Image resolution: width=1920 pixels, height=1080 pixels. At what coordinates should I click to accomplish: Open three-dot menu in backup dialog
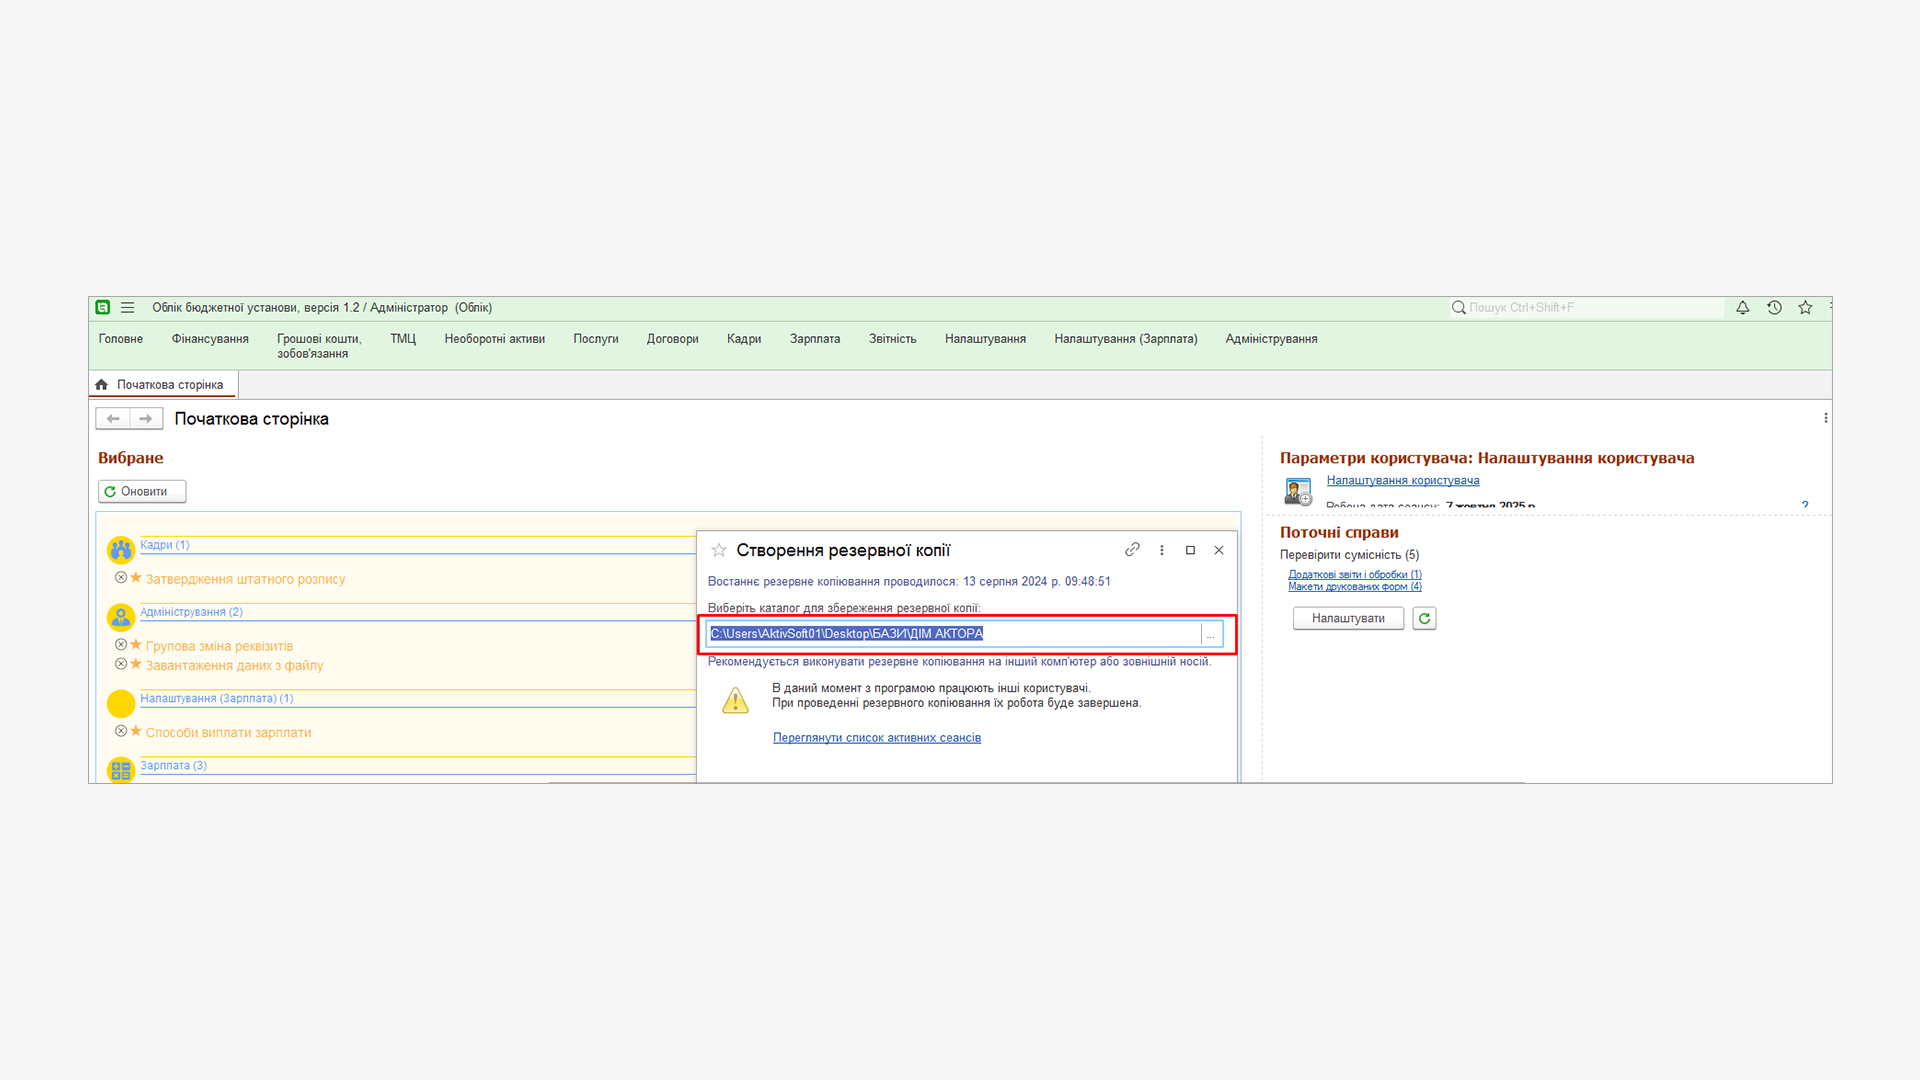pos(1161,550)
